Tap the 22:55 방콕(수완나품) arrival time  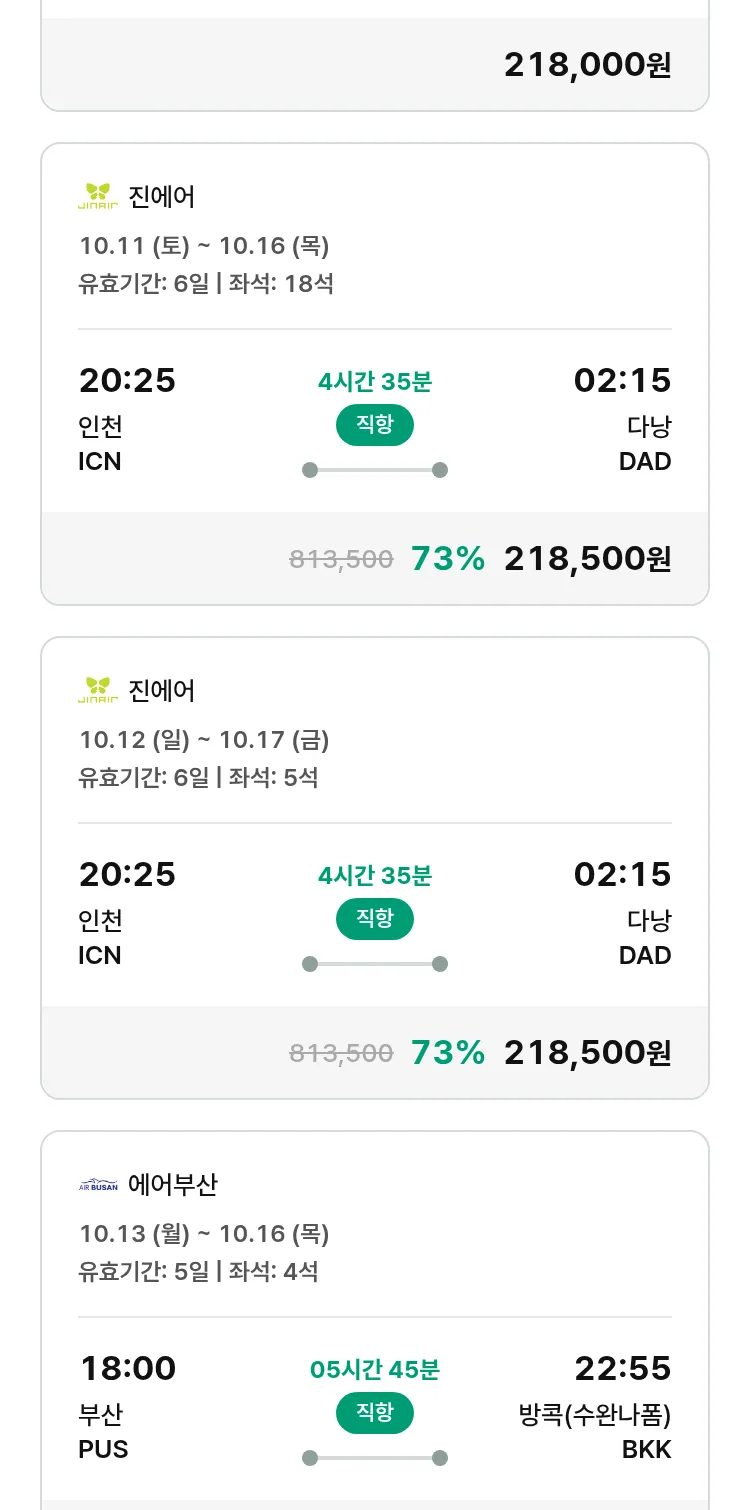click(x=622, y=1368)
